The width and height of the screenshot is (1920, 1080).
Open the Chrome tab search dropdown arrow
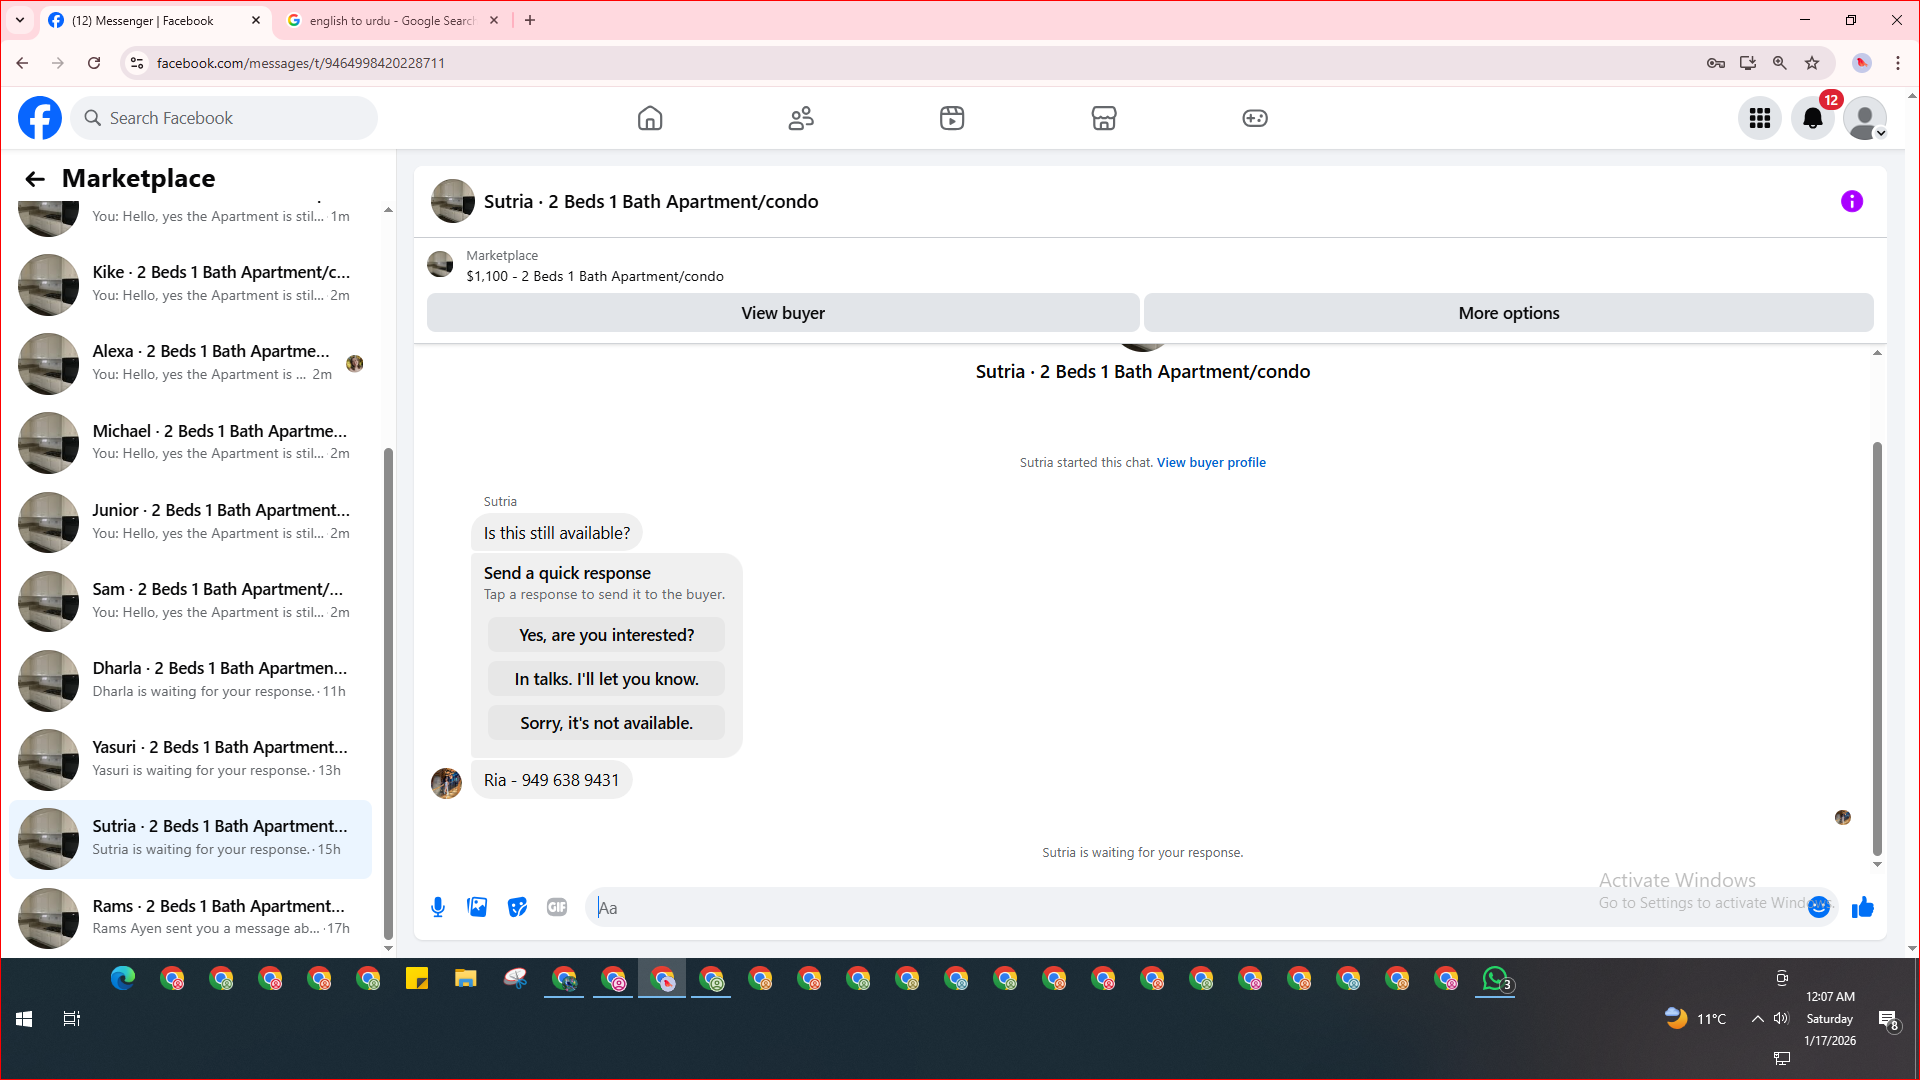19,20
